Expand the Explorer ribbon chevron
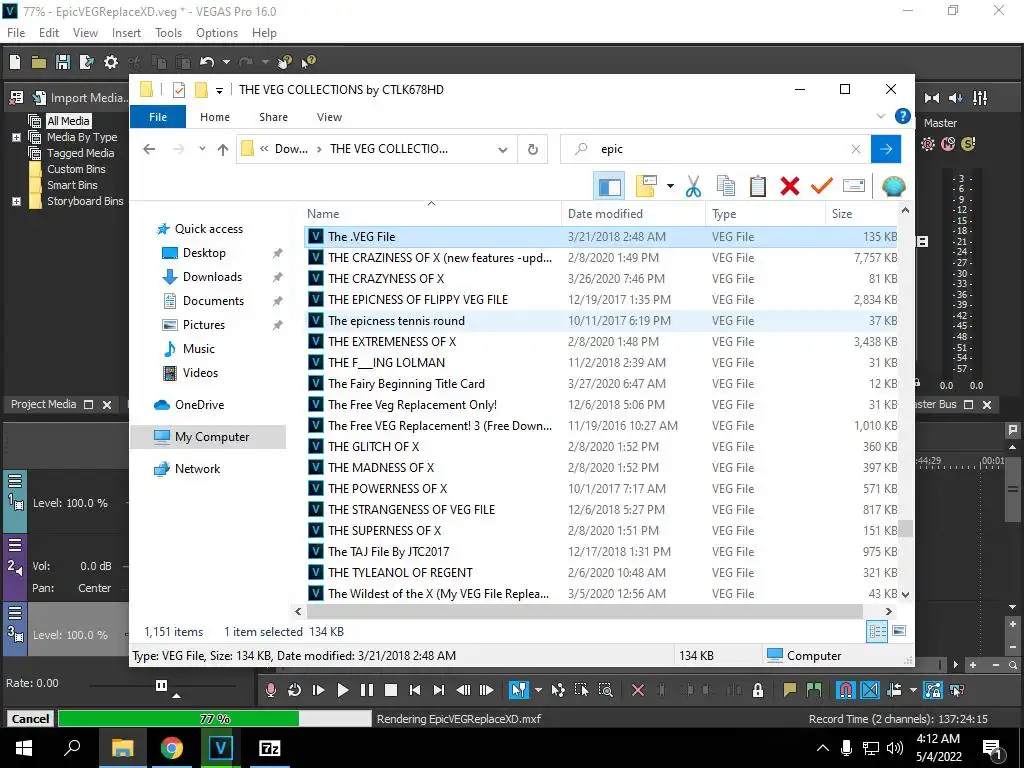Screen dimensions: 1024x768 [880, 116]
